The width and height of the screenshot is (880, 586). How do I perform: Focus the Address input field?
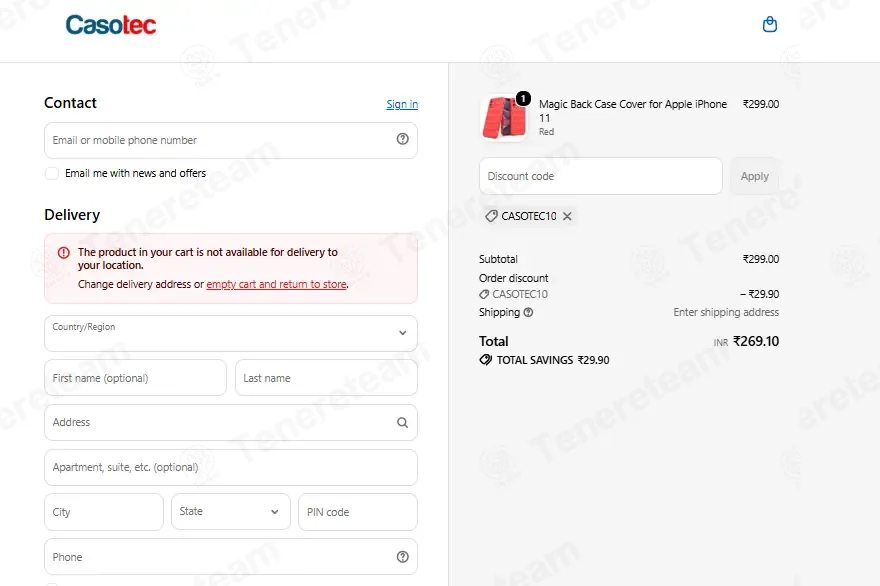pos(231,423)
